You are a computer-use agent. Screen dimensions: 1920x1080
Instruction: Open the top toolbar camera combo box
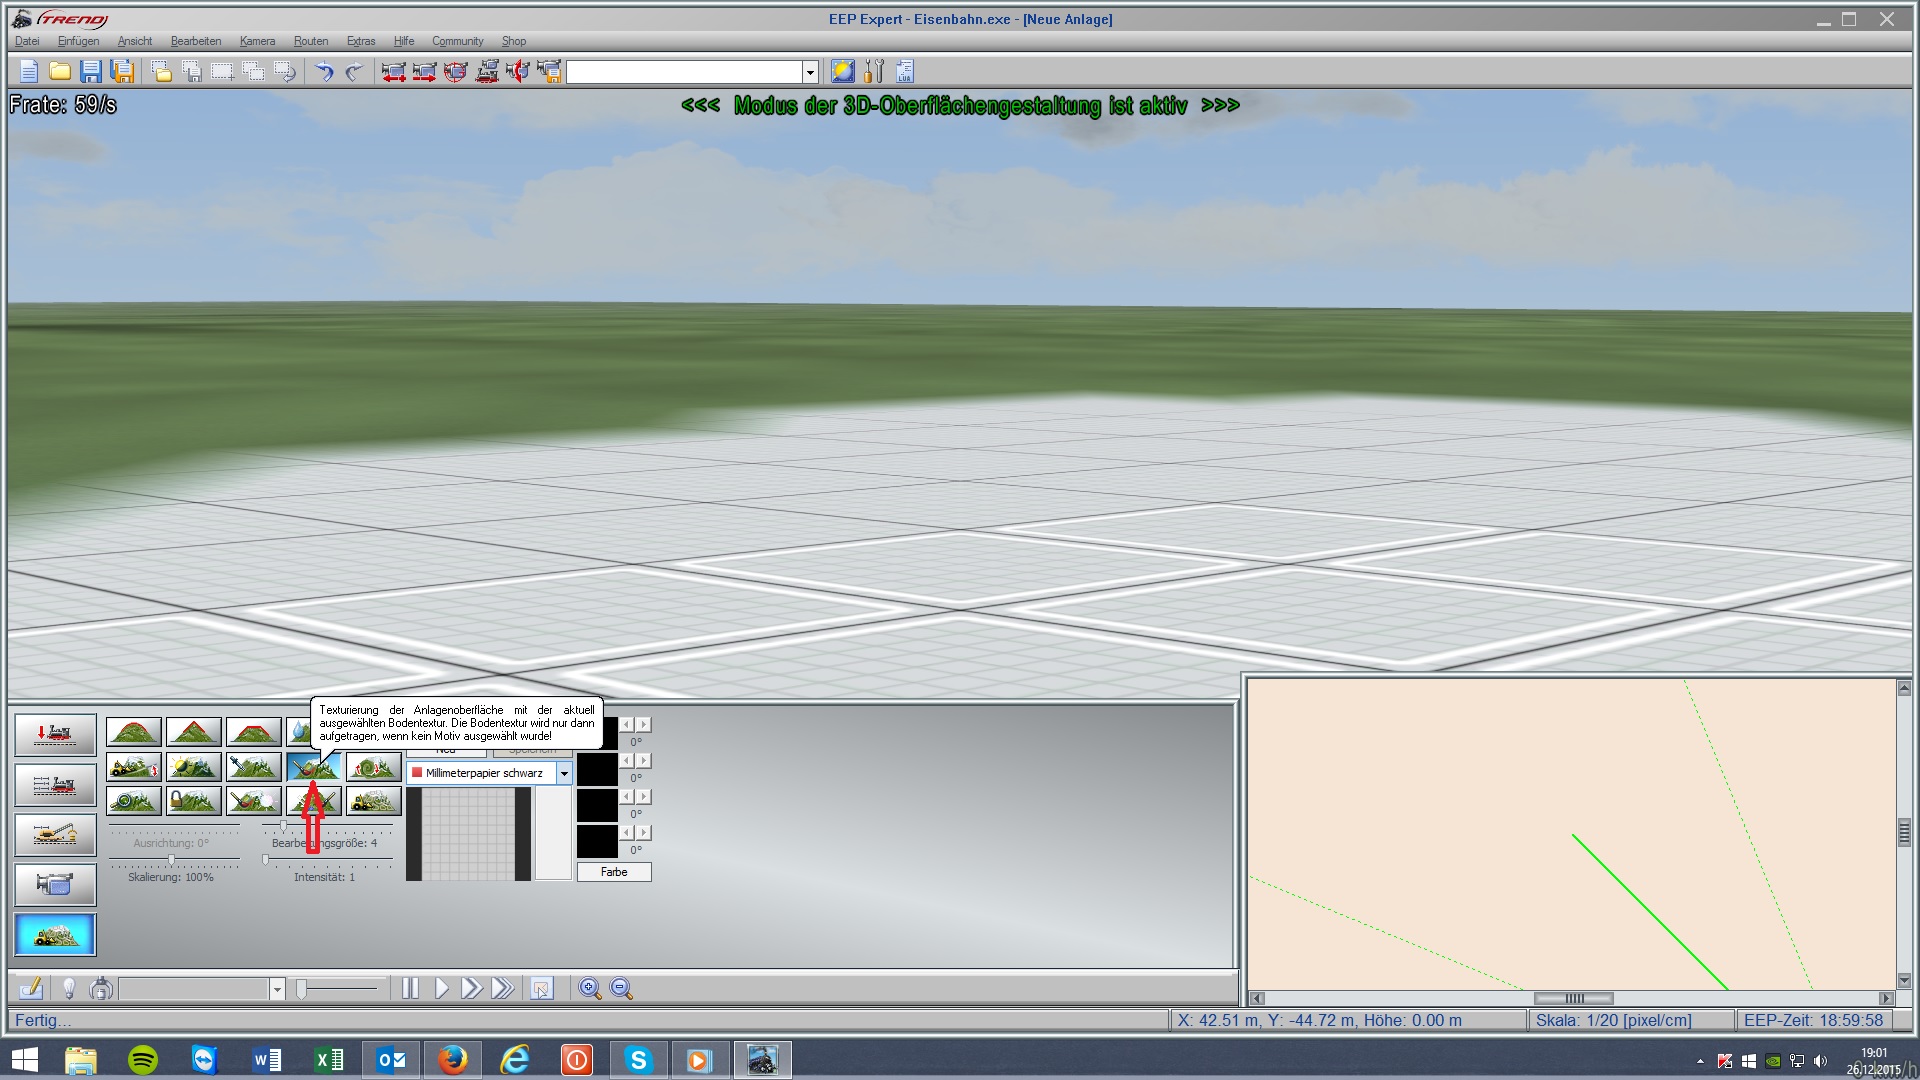pyautogui.click(x=810, y=72)
